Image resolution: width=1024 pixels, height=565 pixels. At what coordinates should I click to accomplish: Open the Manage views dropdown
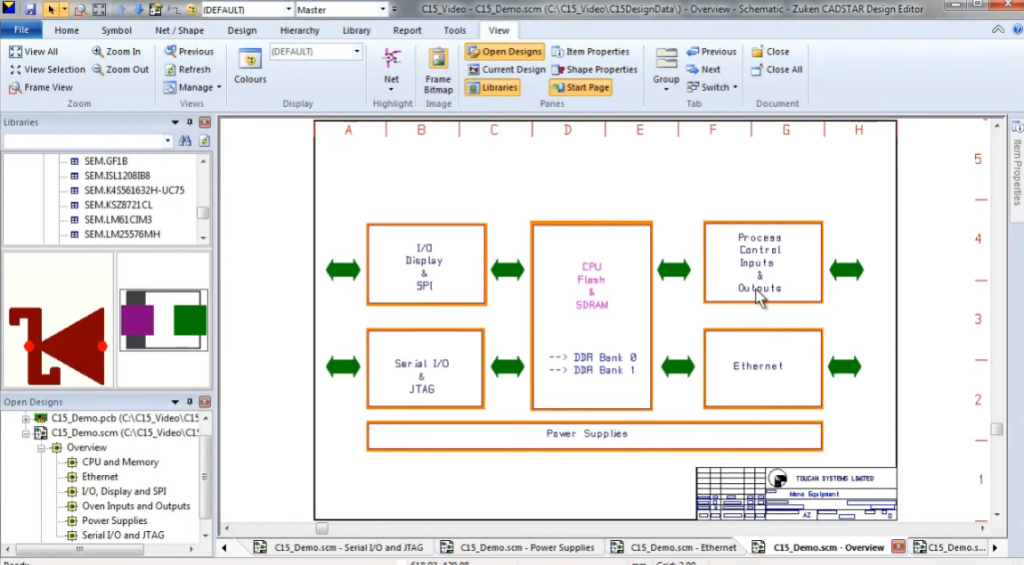tap(193, 87)
